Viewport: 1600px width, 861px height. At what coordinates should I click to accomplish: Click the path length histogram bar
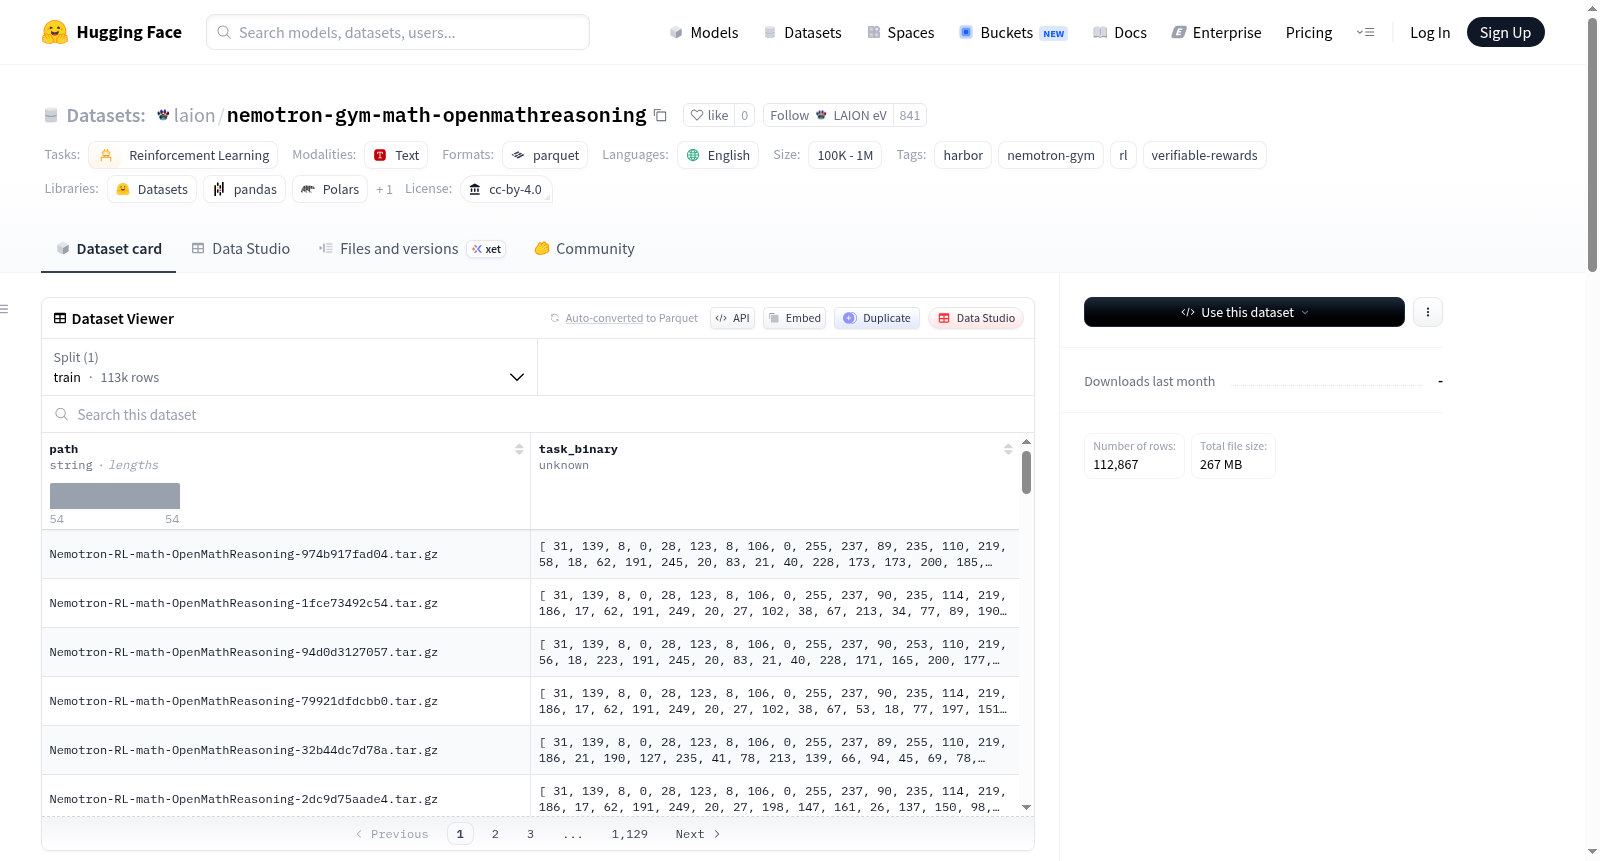(115, 496)
